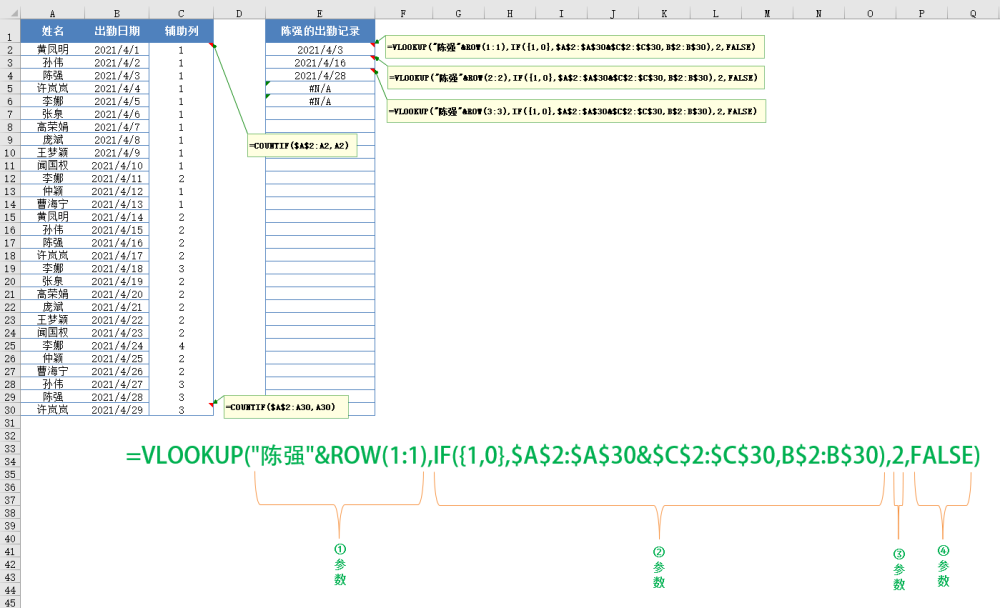Click the 出勤日期 header cell
Screen dimensions: 1000x608
117,31
